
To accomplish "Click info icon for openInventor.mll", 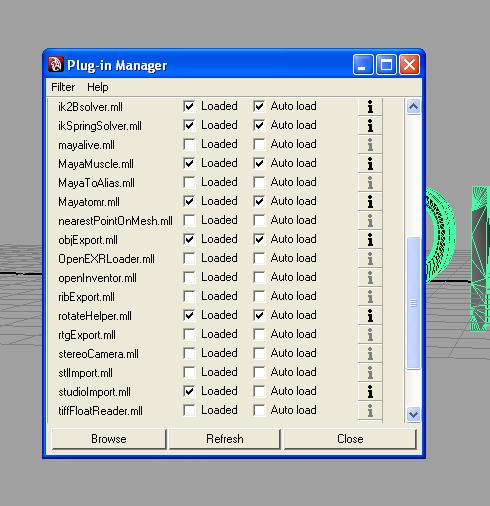I will pos(370,278).
